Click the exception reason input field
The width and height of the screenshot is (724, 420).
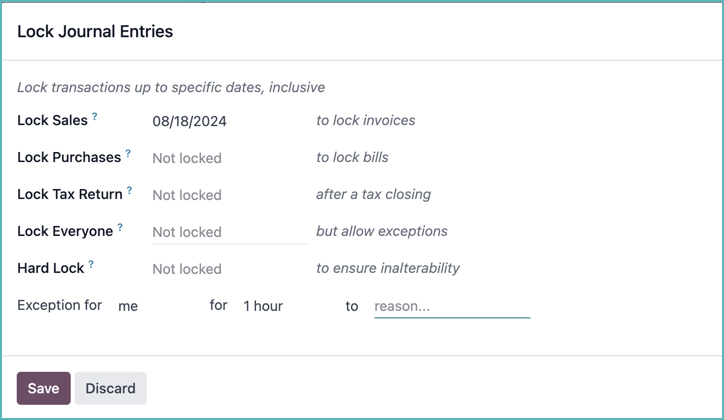click(451, 306)
